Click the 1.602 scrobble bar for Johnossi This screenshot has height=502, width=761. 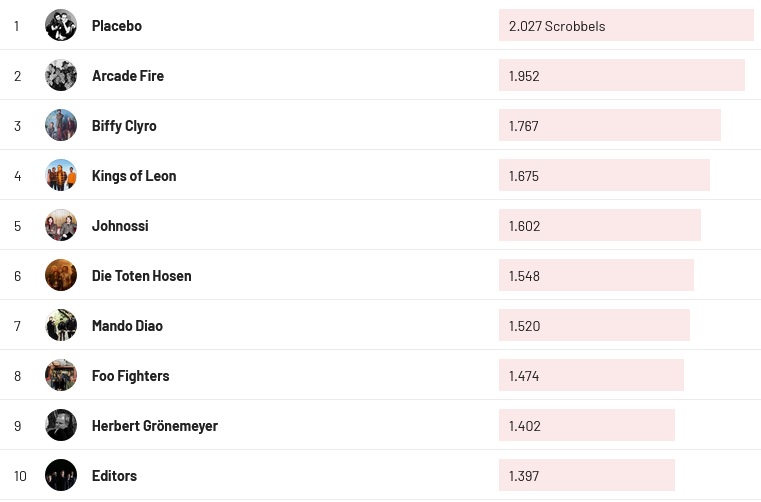coord(599,226)
